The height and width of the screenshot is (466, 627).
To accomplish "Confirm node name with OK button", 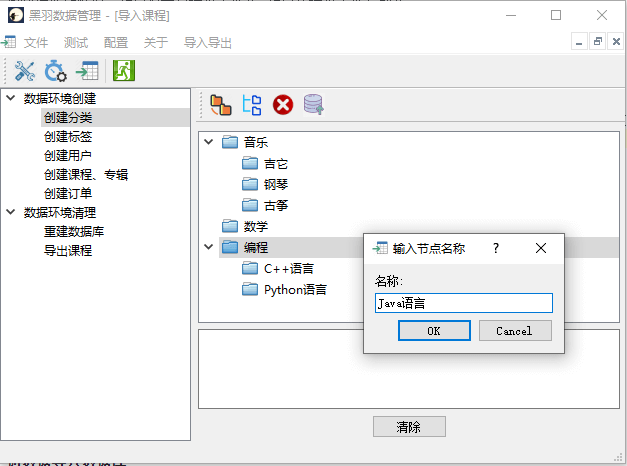I will click(434, 331).
